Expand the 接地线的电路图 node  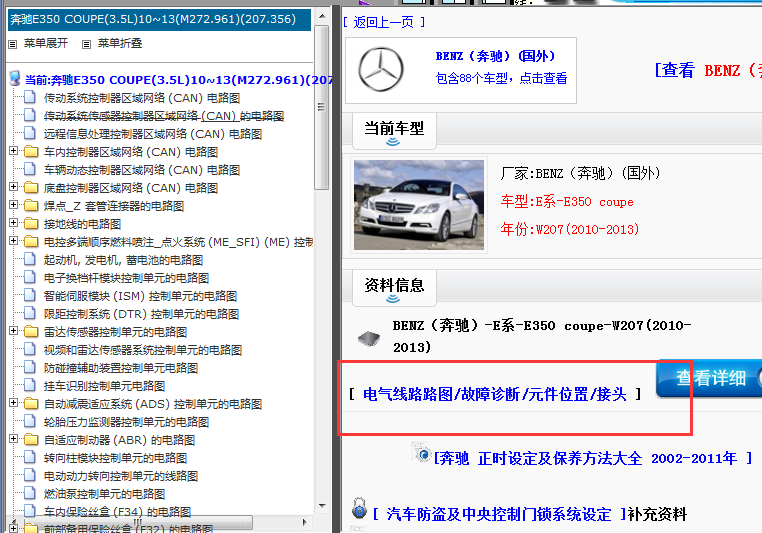[x=14, y=223]
